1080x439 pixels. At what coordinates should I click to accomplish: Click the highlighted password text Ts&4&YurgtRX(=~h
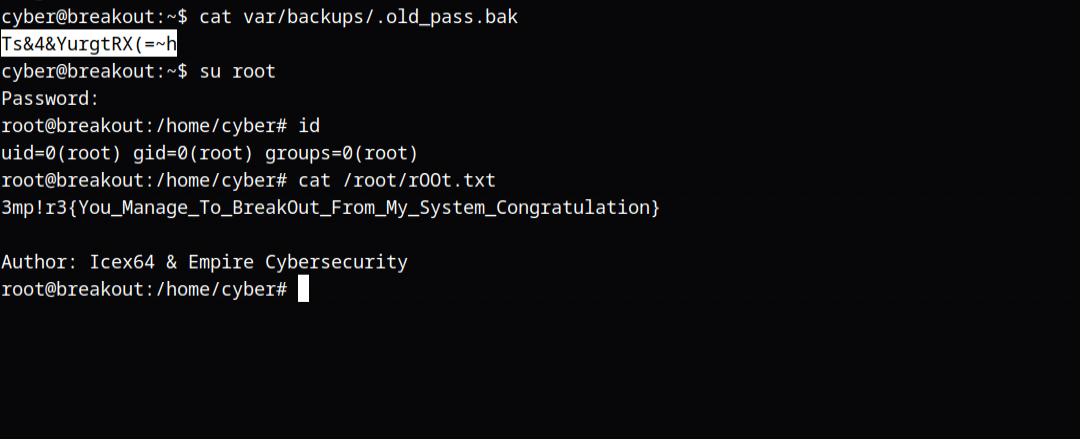(x=89, y=44)
